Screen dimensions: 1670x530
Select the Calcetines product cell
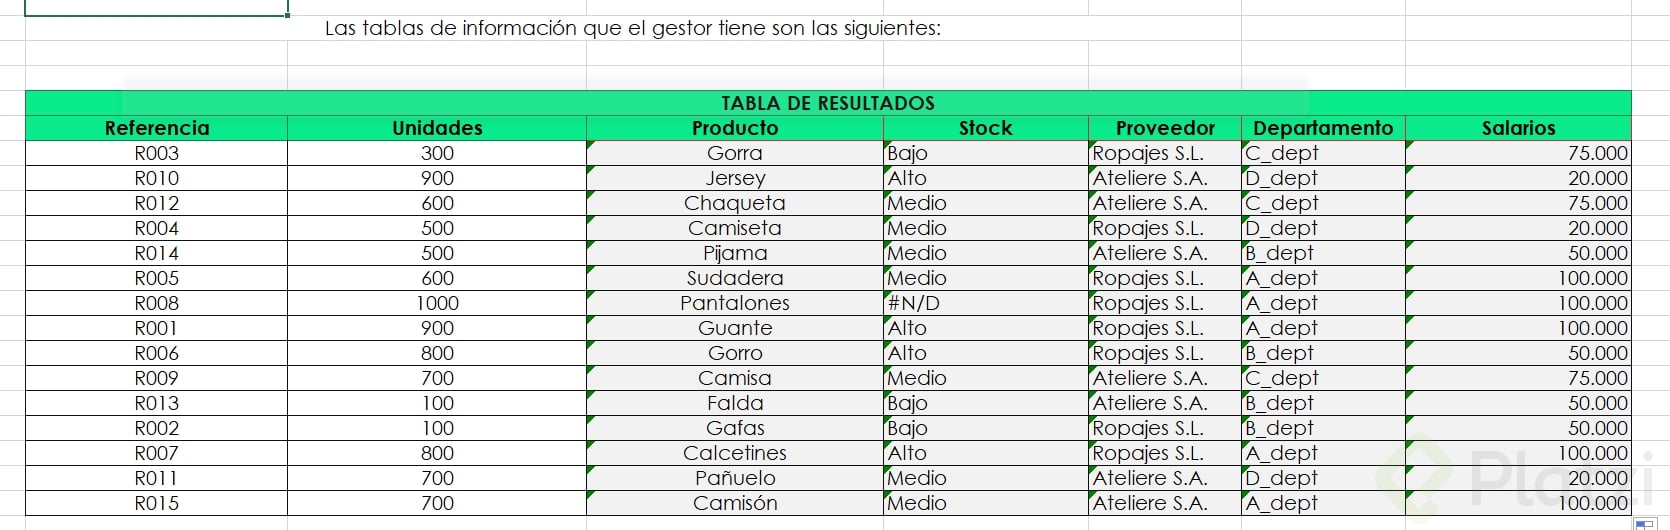[735, 453]
